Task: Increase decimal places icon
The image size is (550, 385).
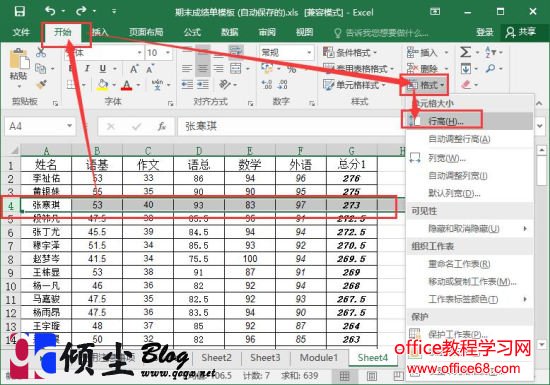Action: click(x=267, y=85)
